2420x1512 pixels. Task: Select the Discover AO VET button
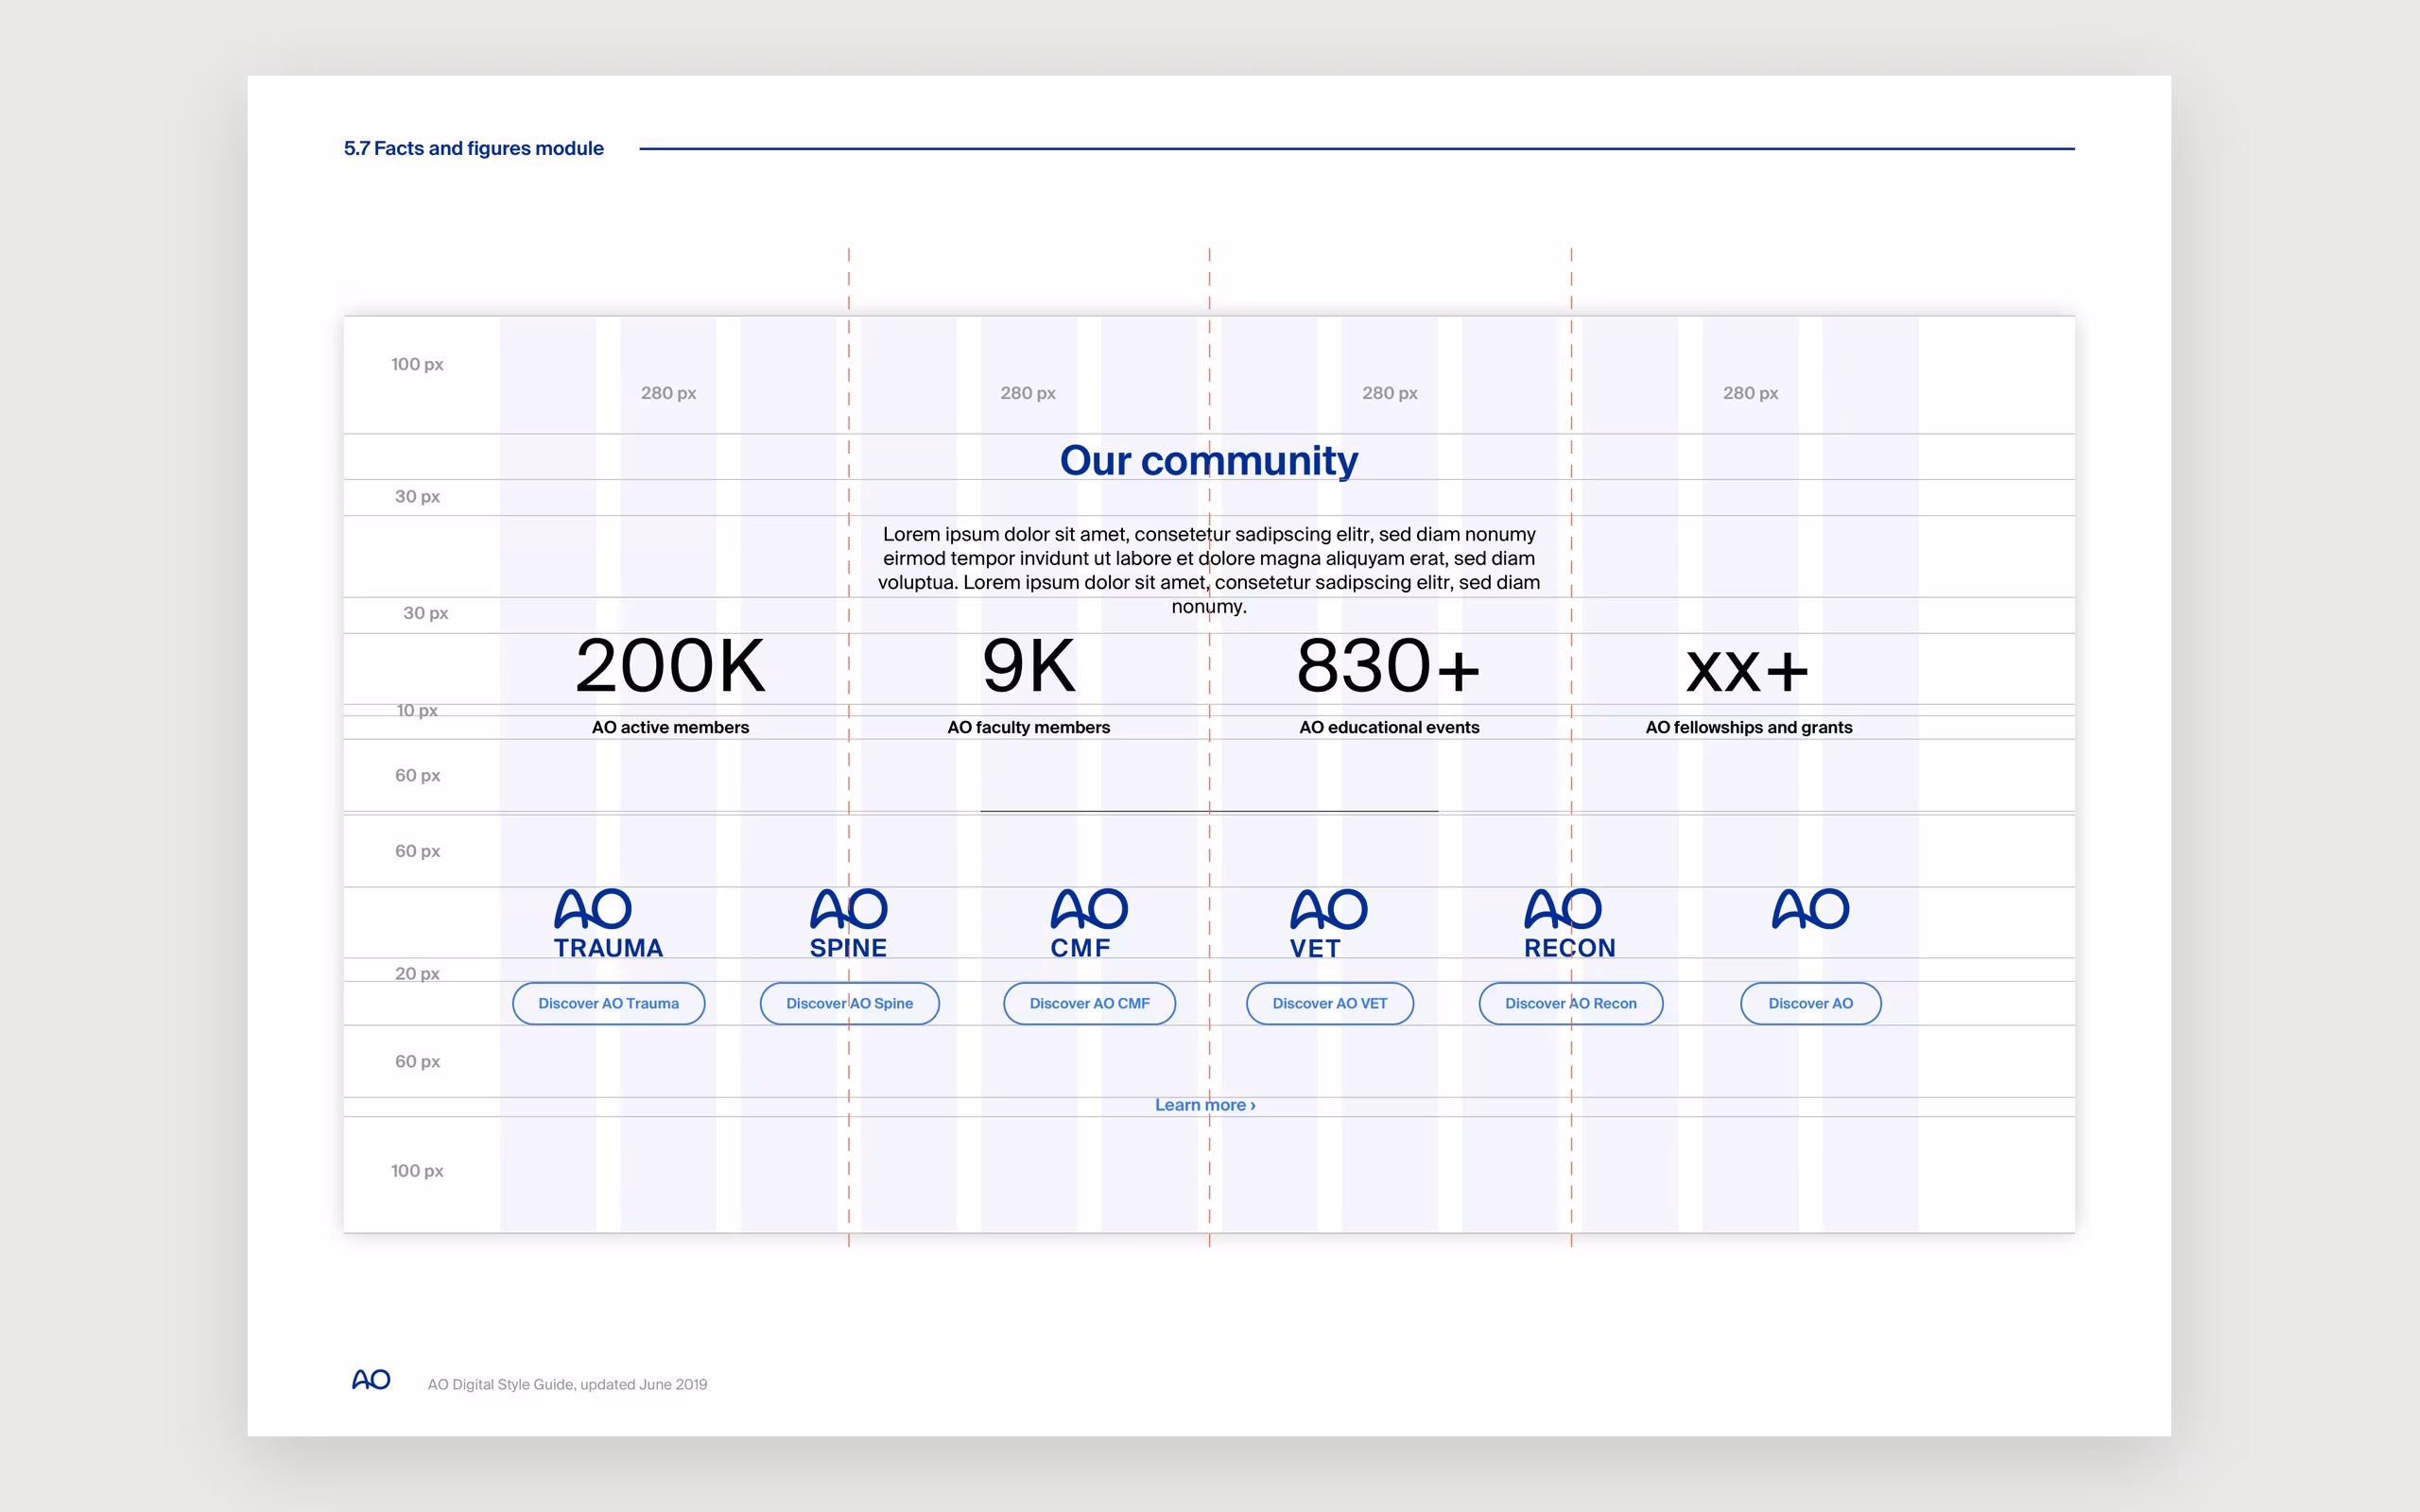[1329, 1003]
